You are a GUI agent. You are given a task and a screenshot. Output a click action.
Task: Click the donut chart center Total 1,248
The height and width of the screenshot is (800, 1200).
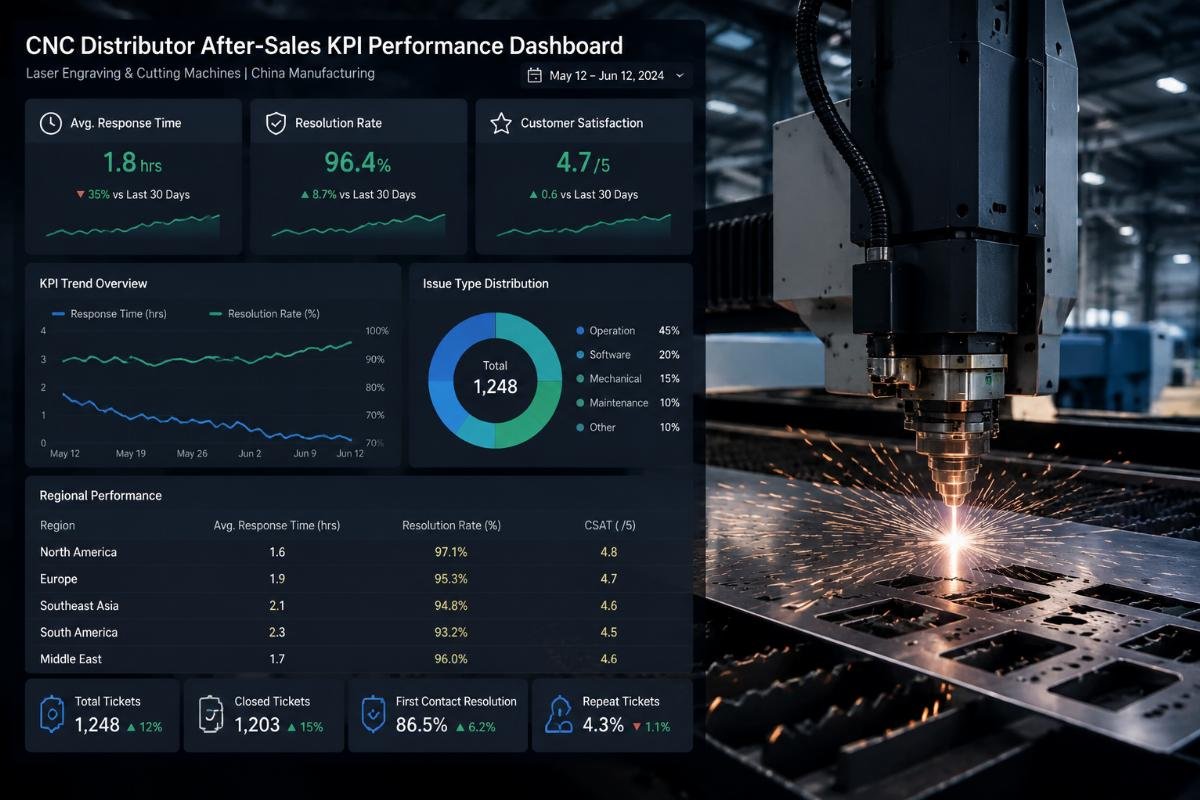coord(495,377)
